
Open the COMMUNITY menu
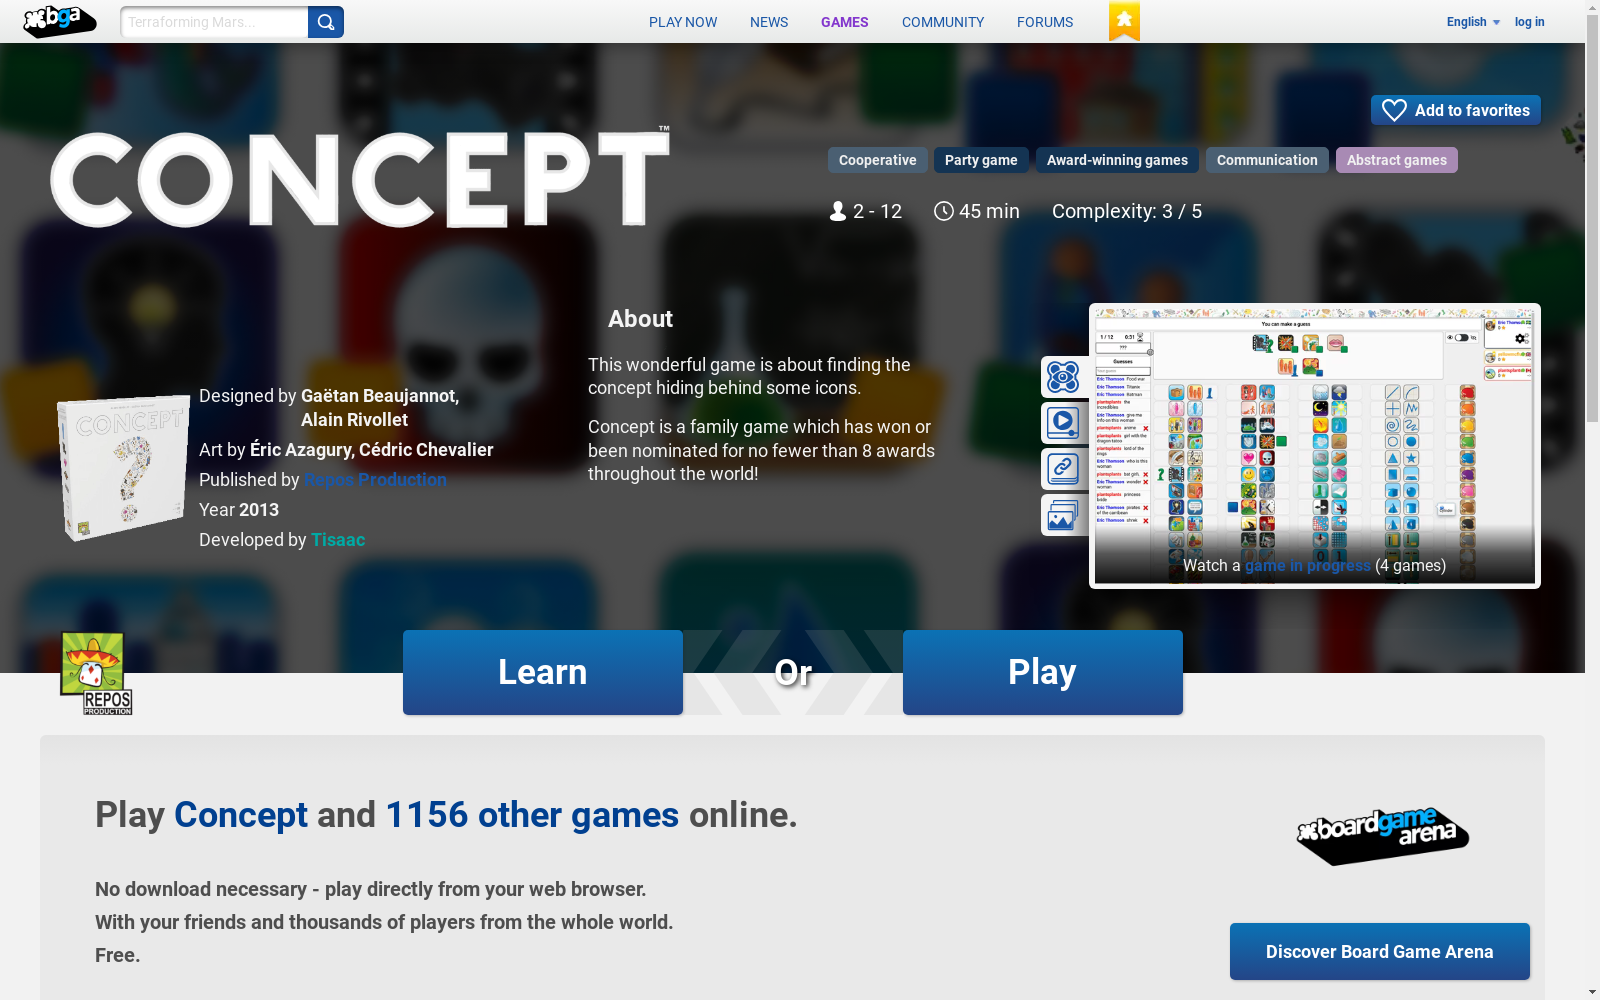coord(943,22)
